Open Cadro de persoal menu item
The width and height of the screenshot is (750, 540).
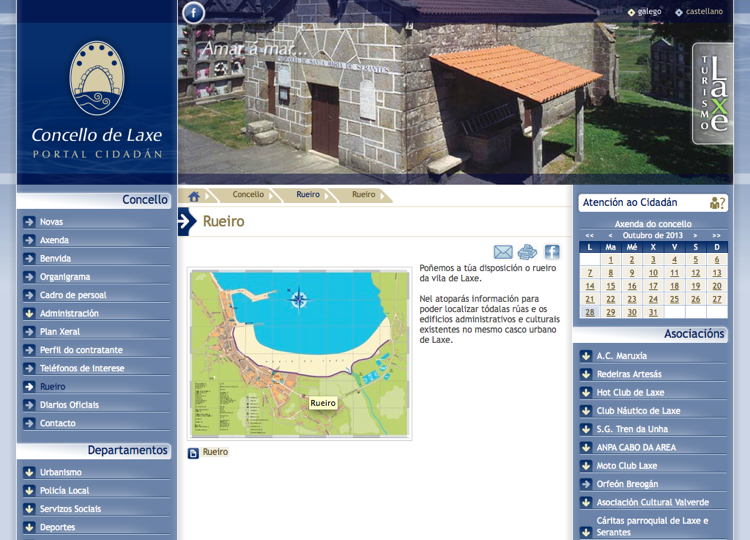pos(73,295)
